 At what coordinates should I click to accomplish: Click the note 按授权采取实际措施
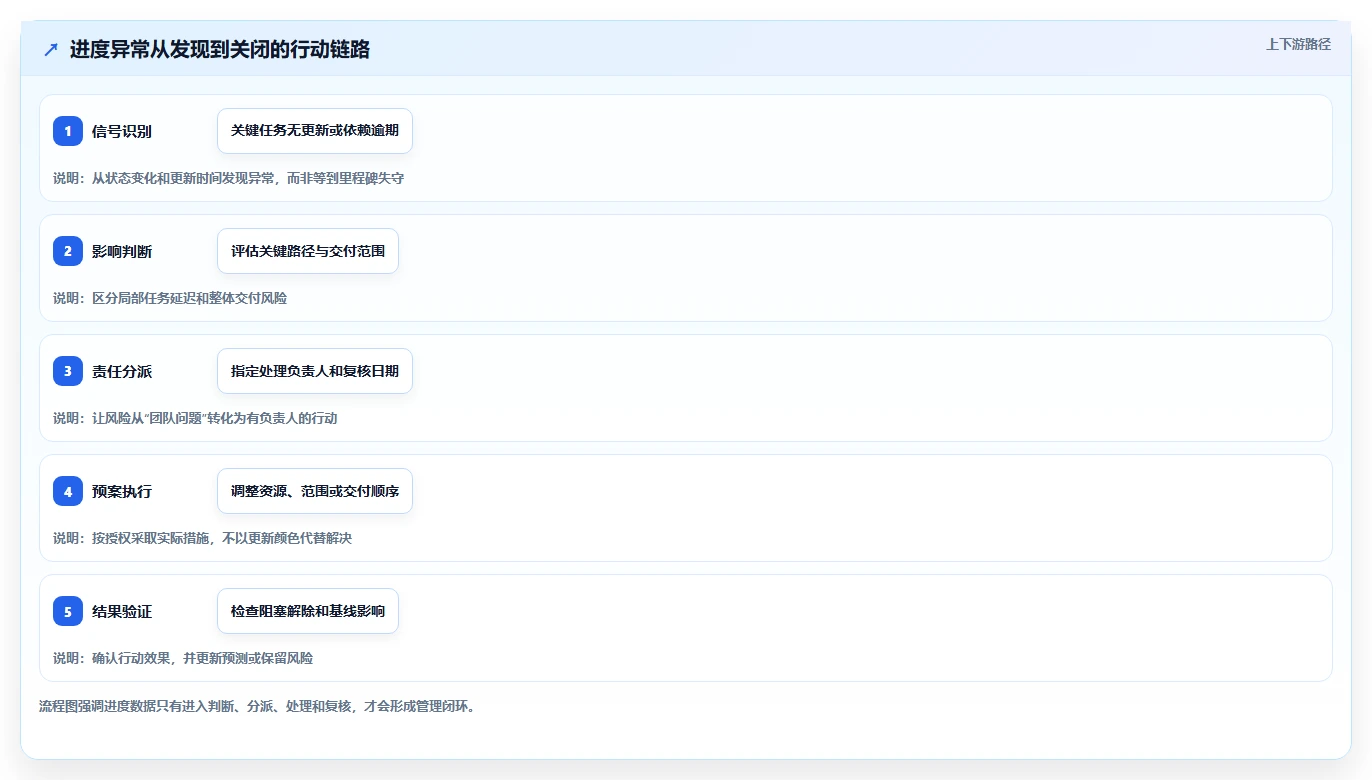(202, 538)
